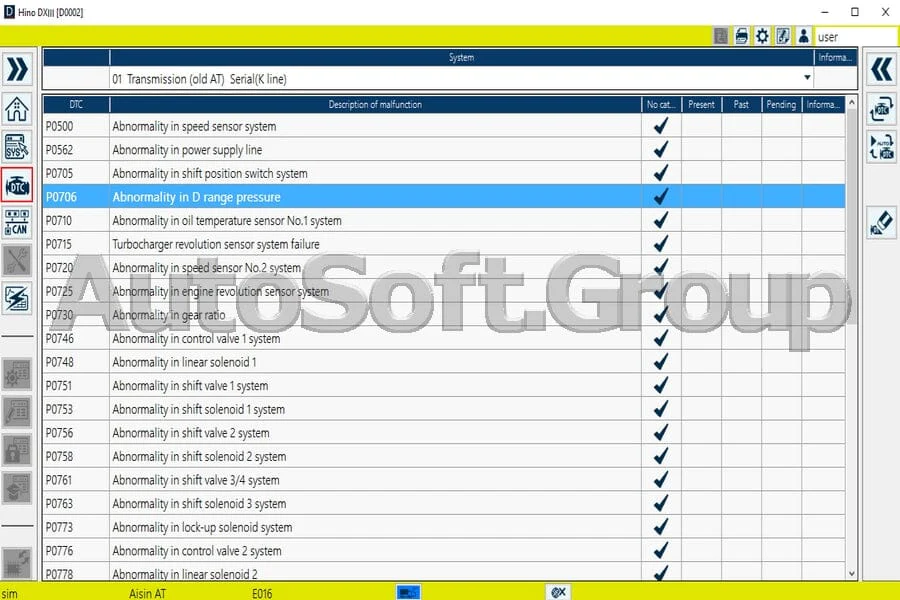Click the DTC re-read refresh icon

coord(882,109)
